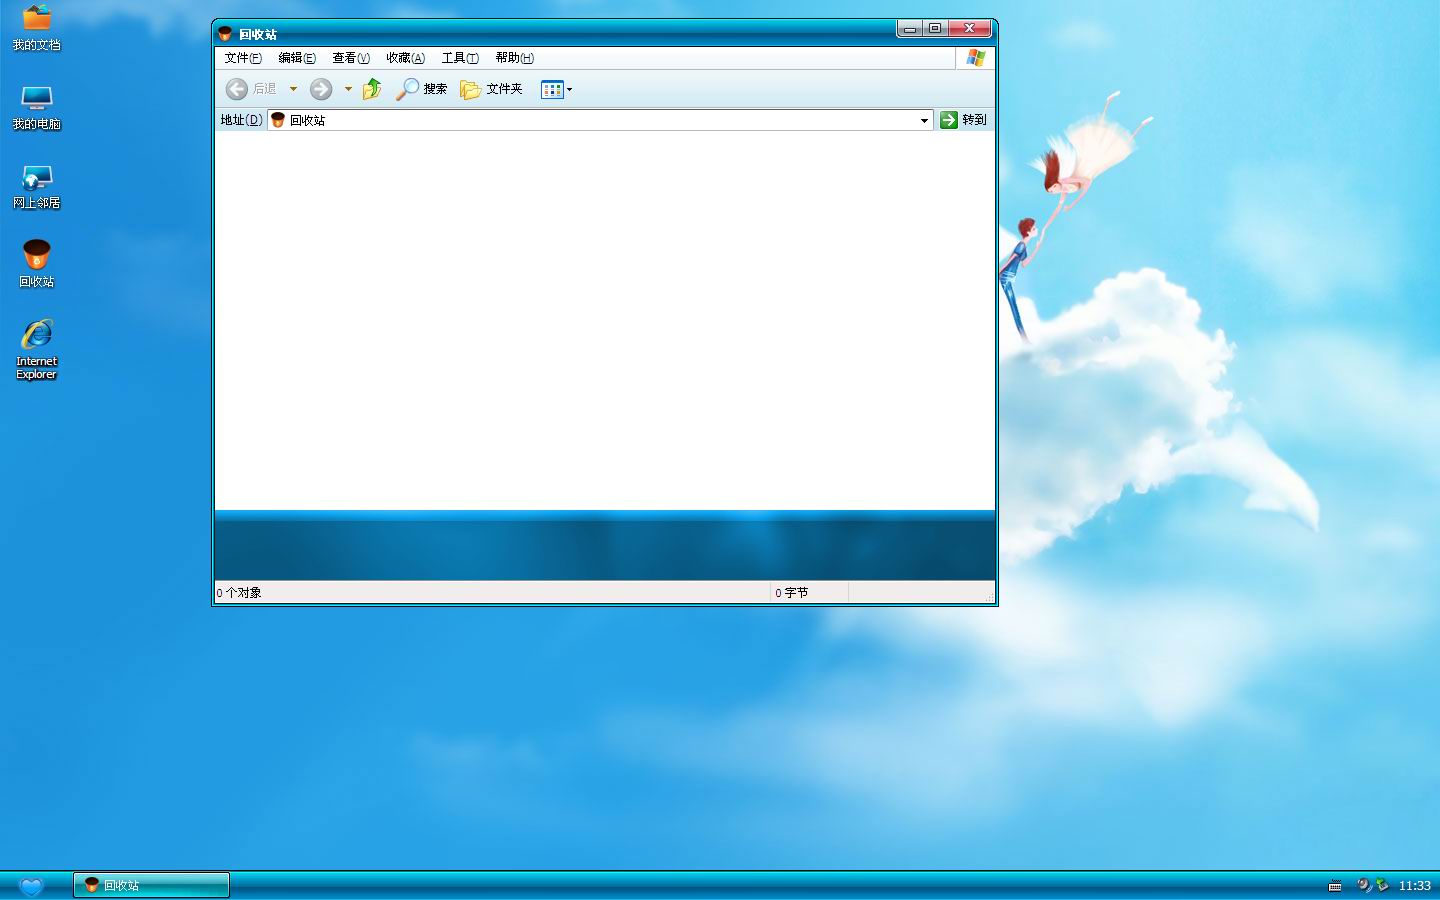
Task: Go up one folder level
Action: pos(372,89)
